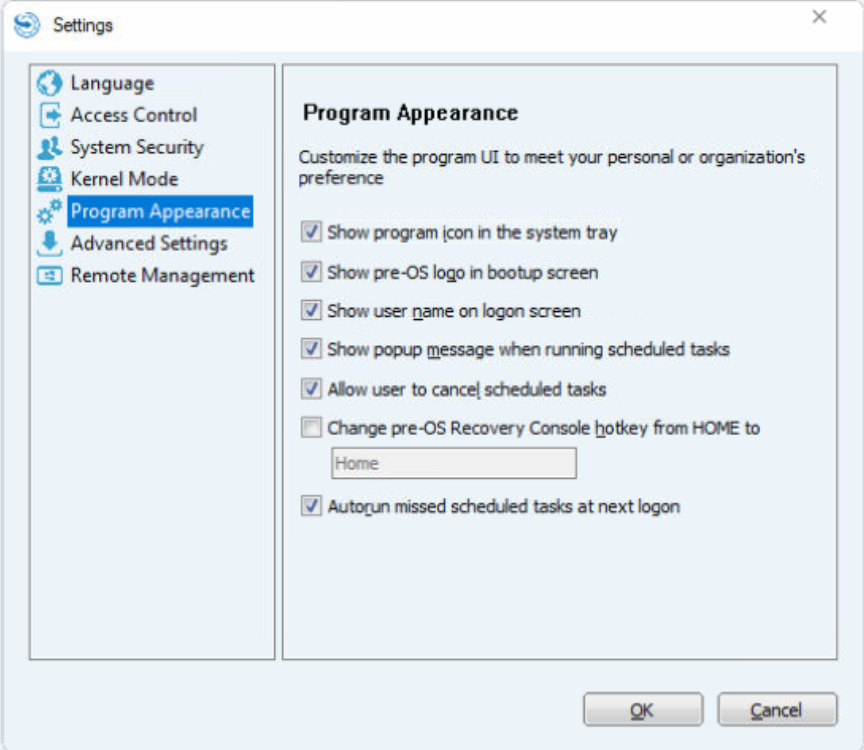
Task: Turn off popup message for scheduled tasks
Action: pyautogui.click(x=311, y=349)
